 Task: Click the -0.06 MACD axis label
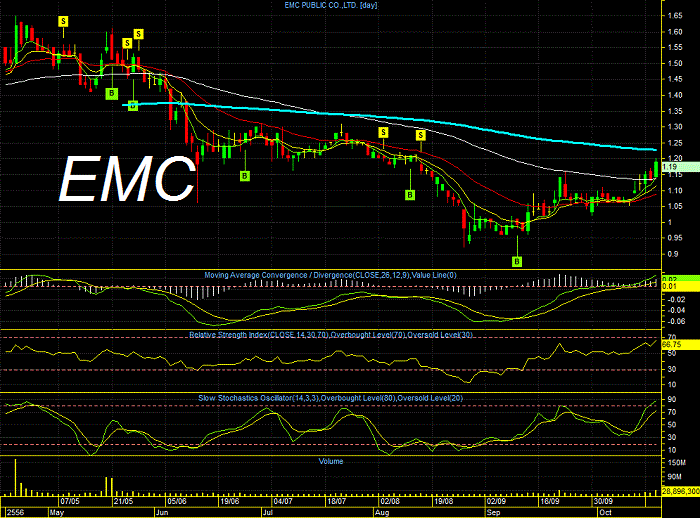pos(676,321)
